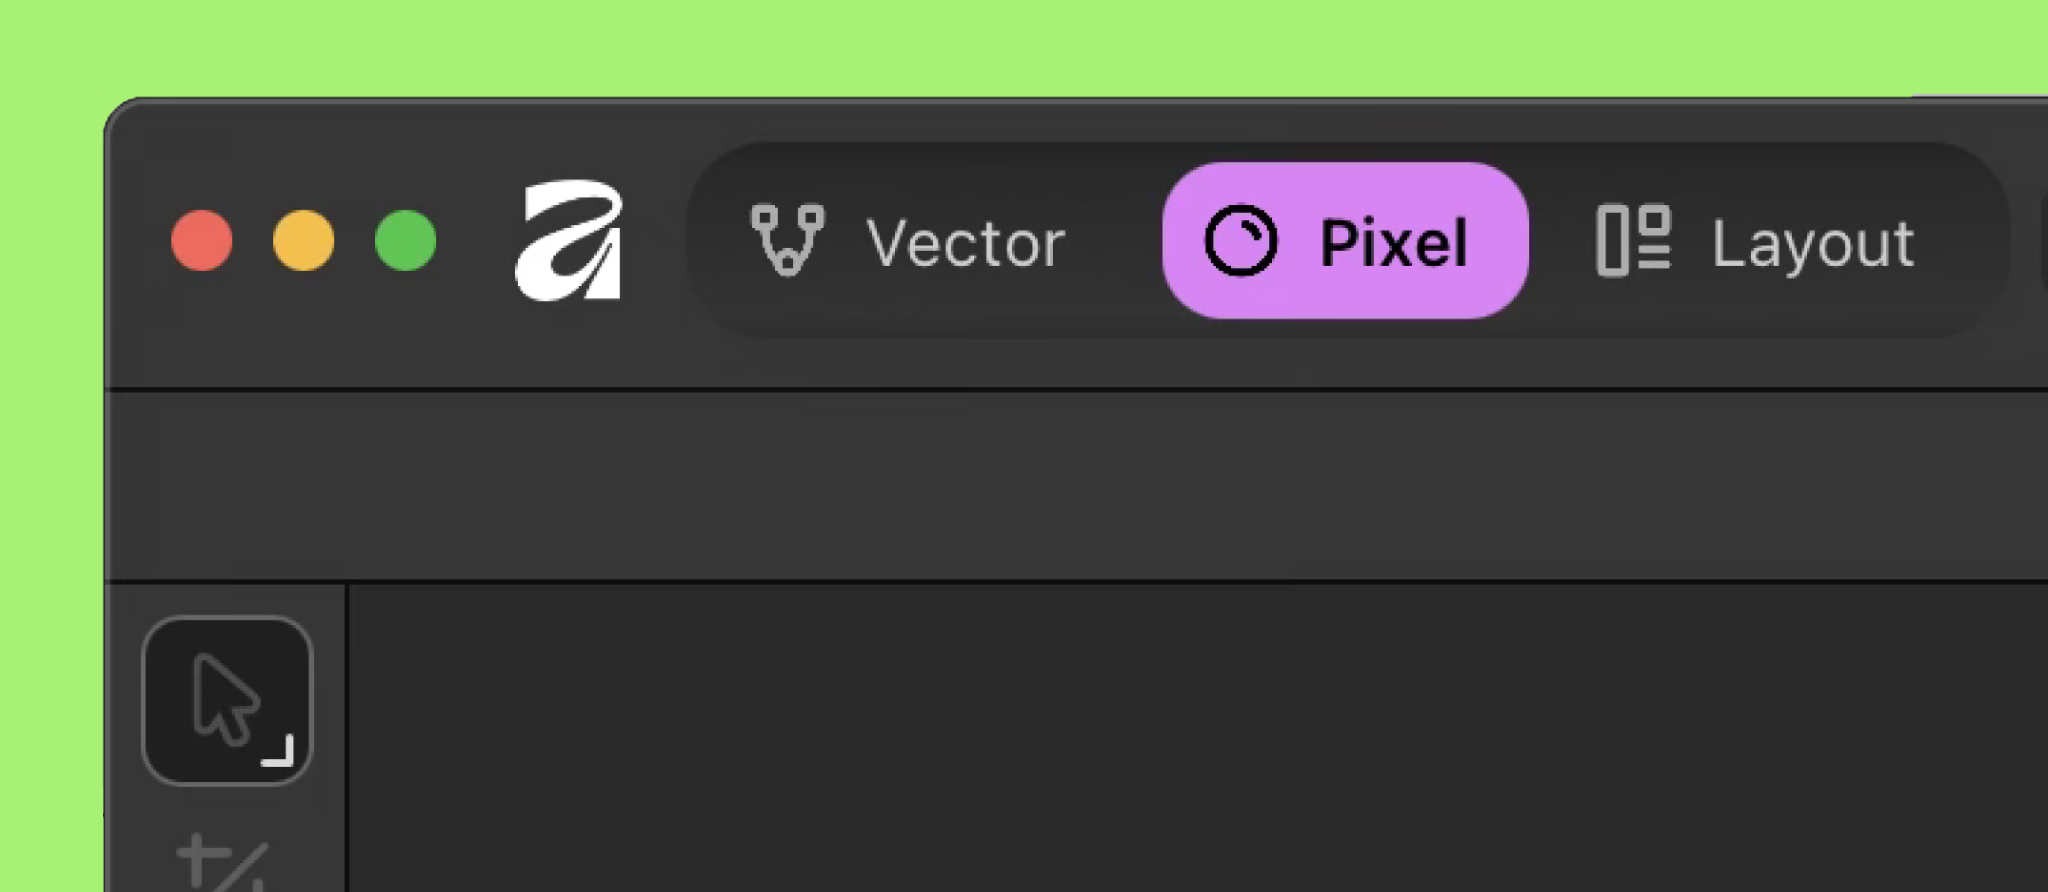Click the Pixel persona circle icon

point(1240,241)
